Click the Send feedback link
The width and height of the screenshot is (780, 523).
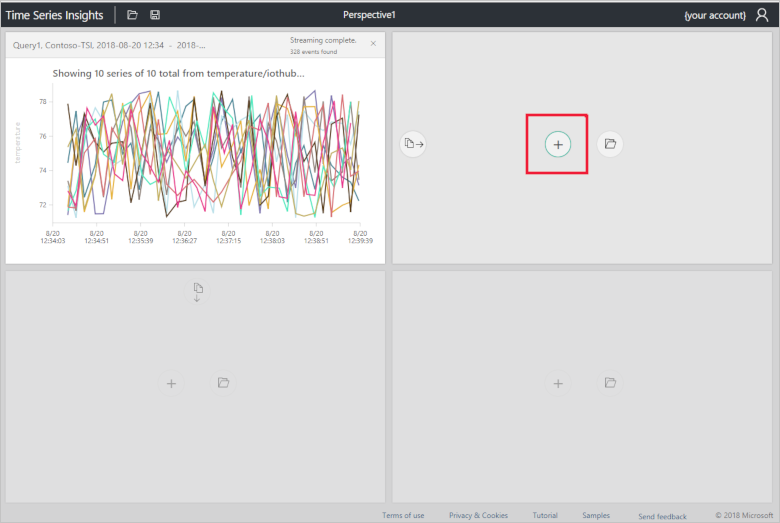click(x=662, y=517)
